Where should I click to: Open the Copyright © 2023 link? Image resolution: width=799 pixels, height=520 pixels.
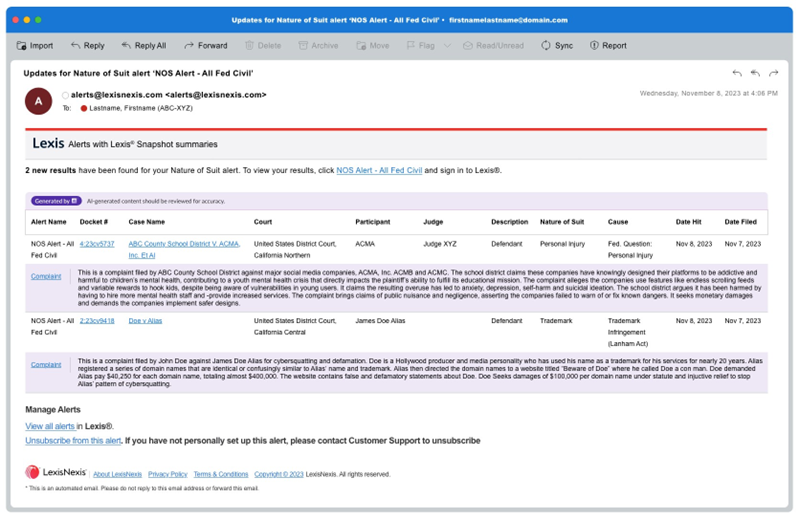click(x=279, y=474)
